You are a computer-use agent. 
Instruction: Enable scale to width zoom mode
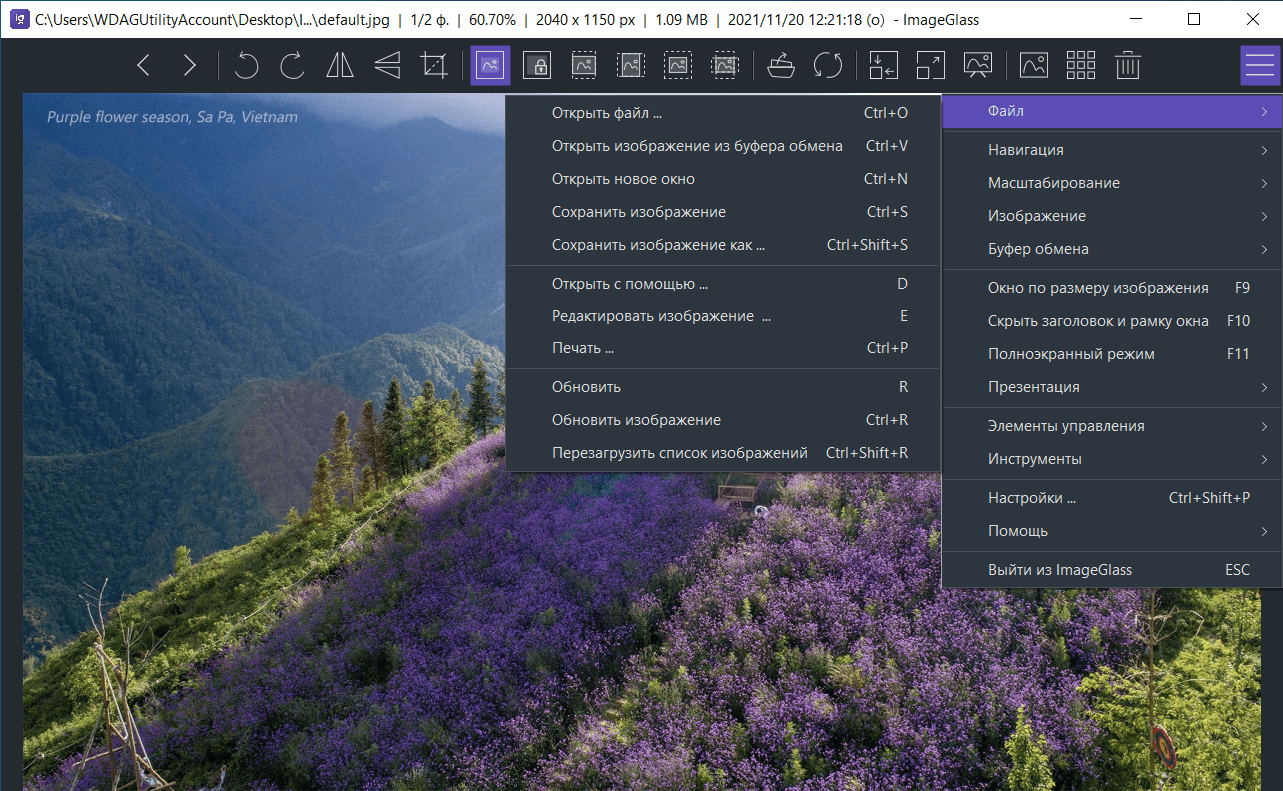point(584,66)
